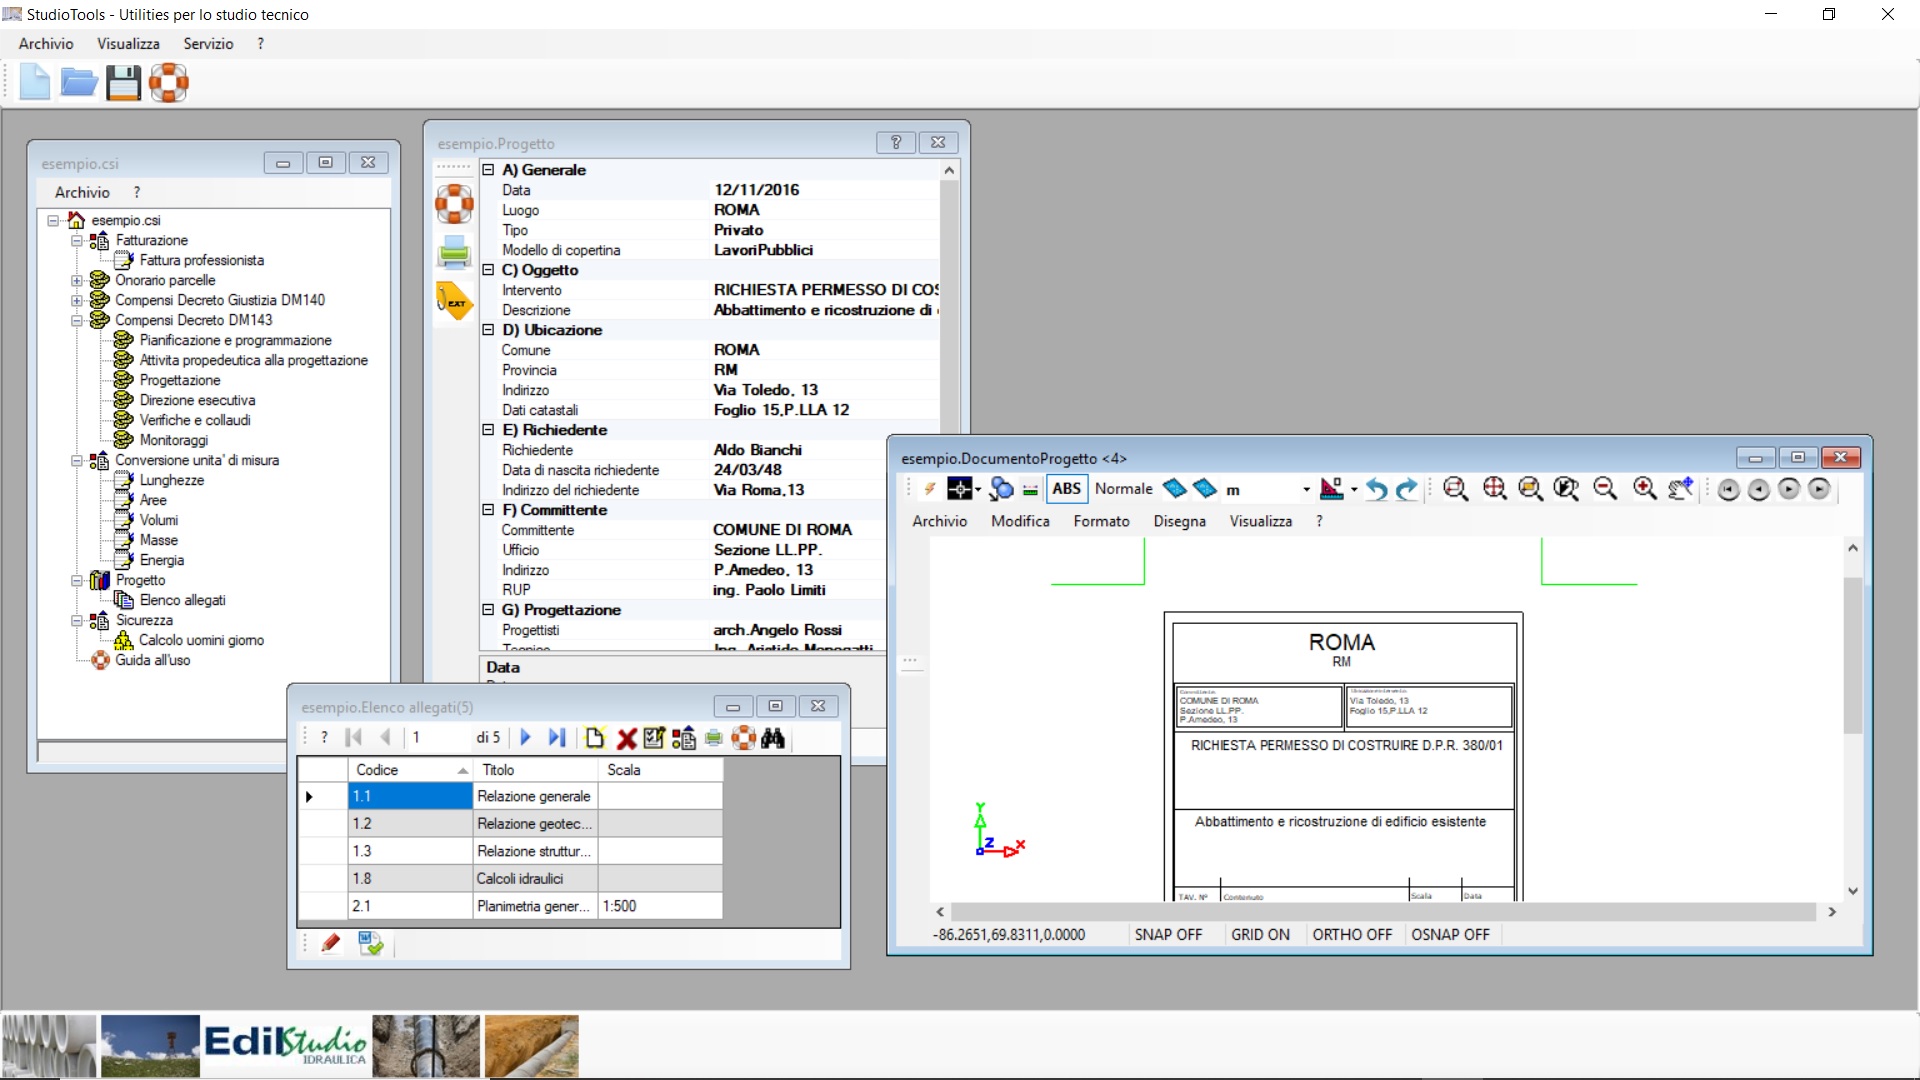Toggle GRID ON status indicator
Screen dimensions: 1920x1080
point(1260,935)
